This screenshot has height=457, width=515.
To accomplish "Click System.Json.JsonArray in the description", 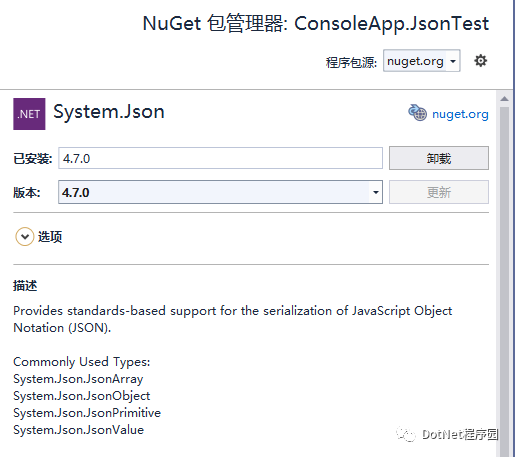I will (x=78, y=379).
